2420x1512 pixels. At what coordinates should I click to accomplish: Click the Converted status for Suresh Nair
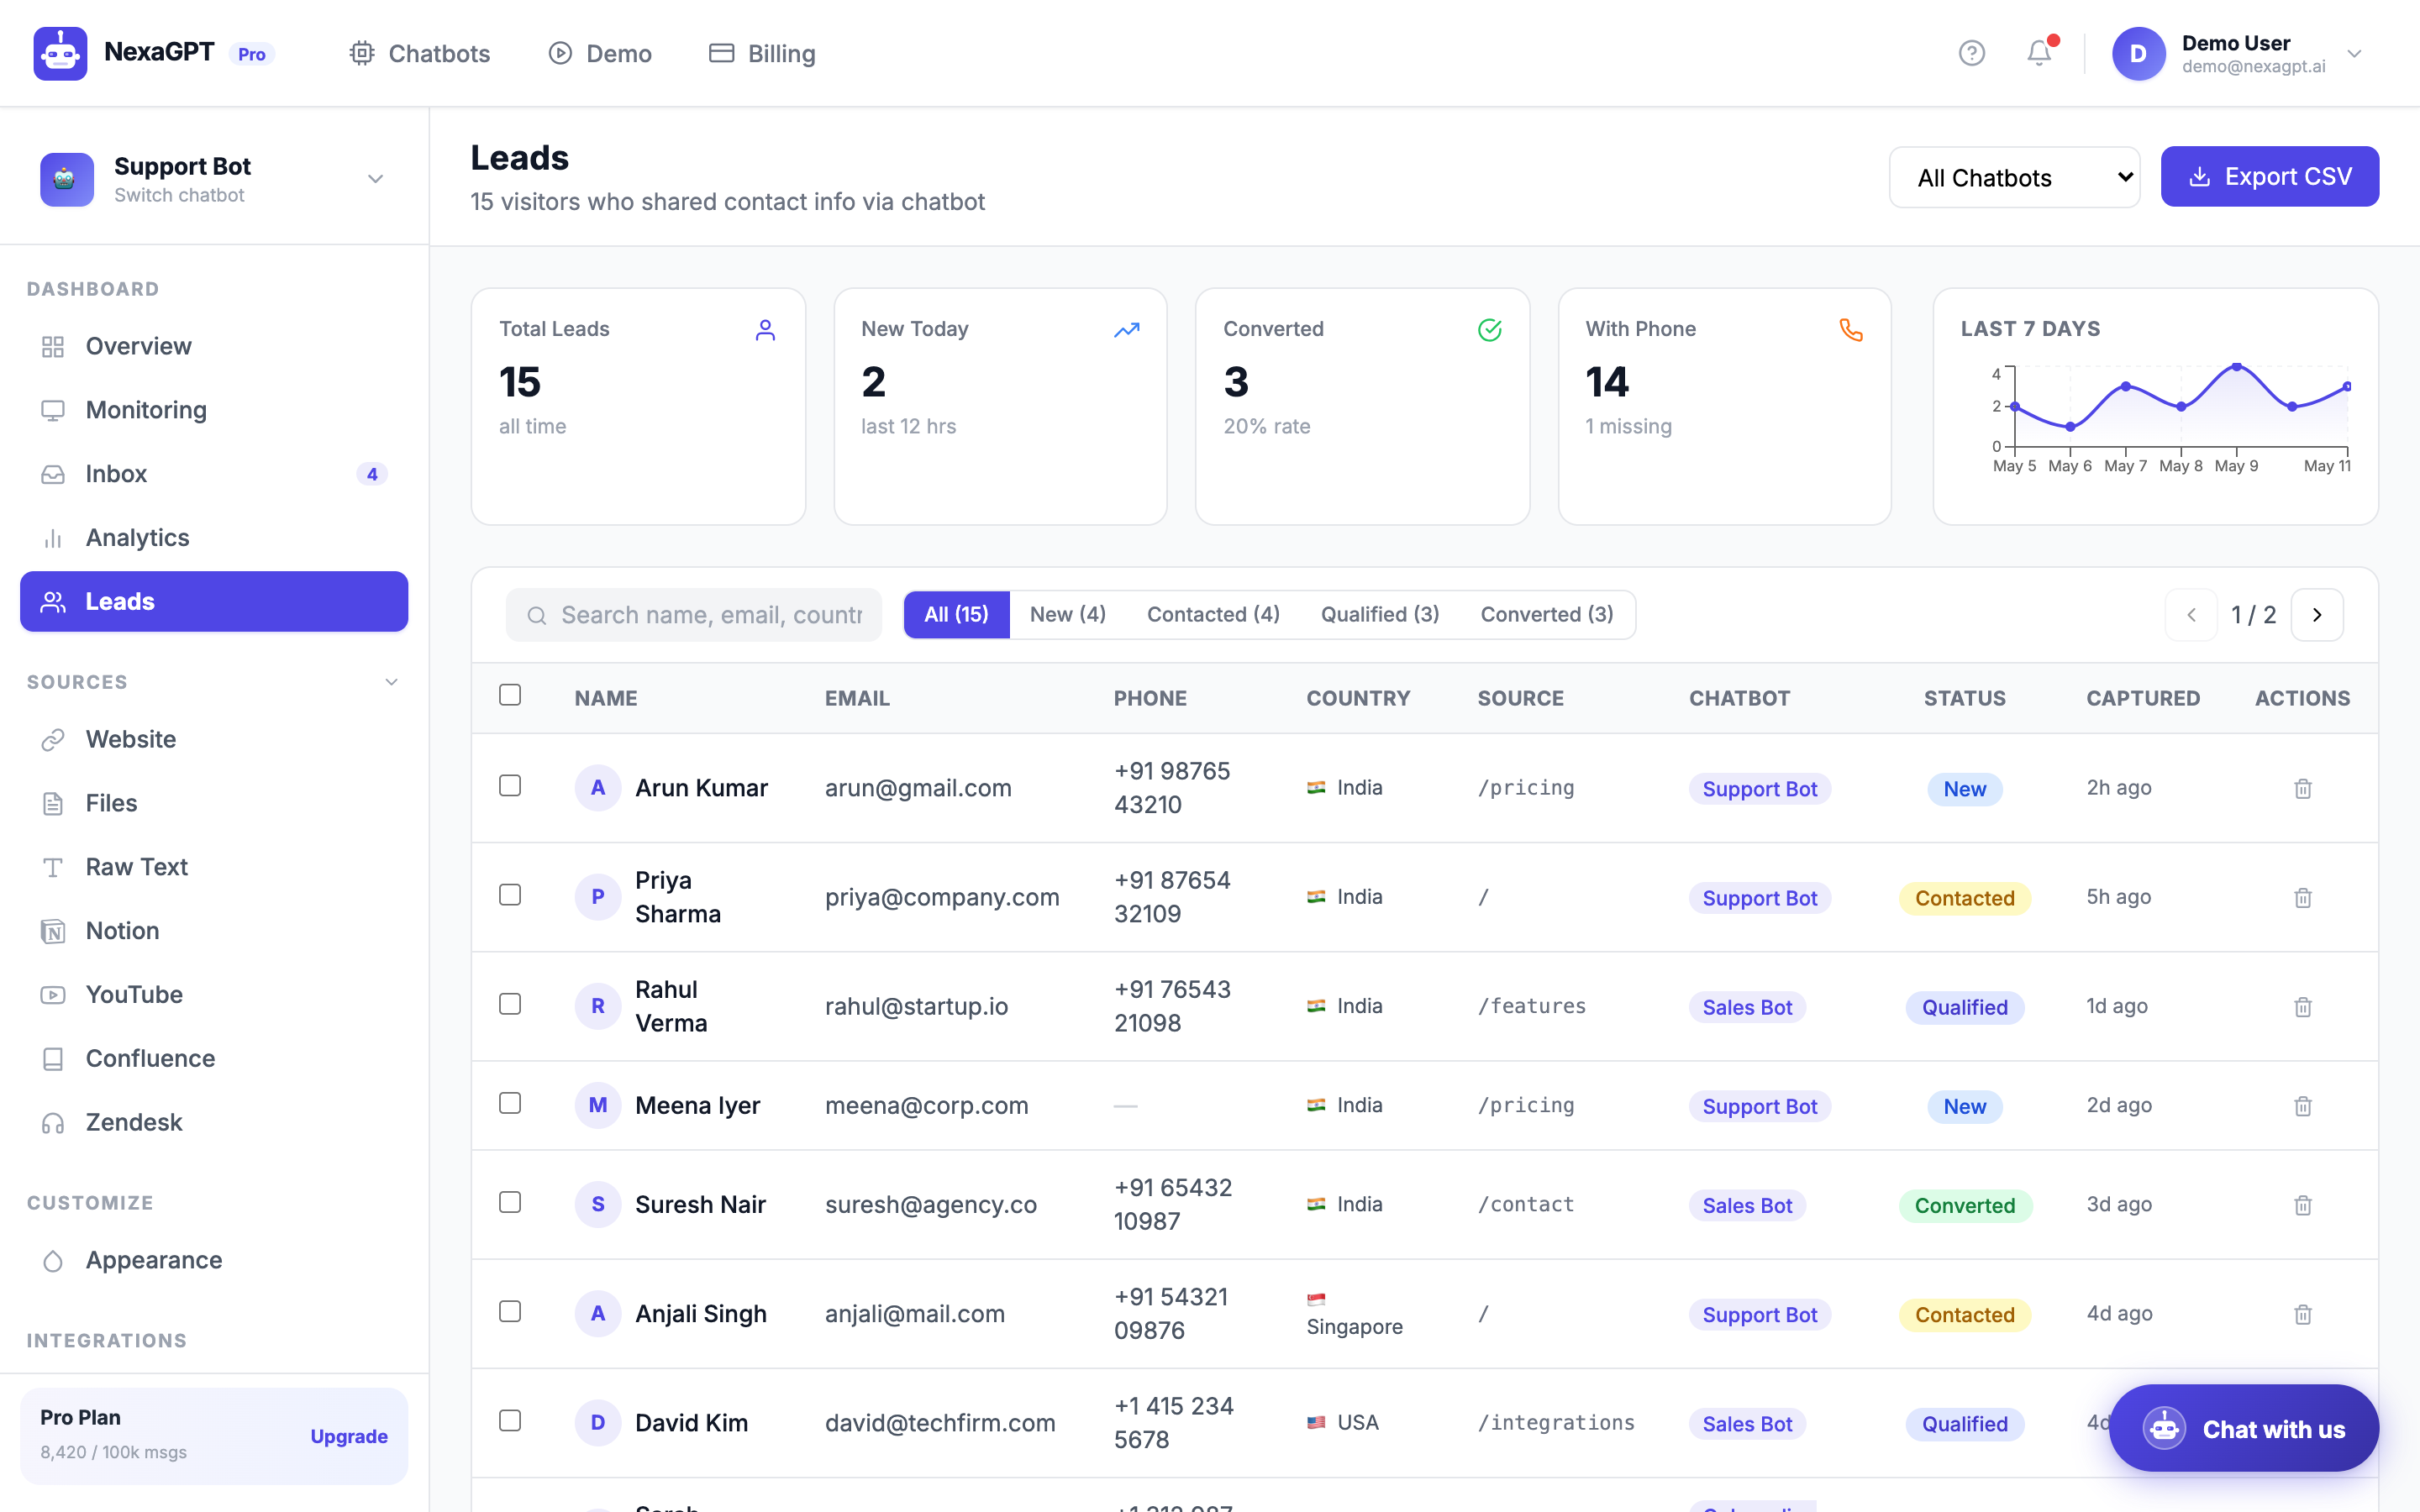click(x=1964, y=1206)
